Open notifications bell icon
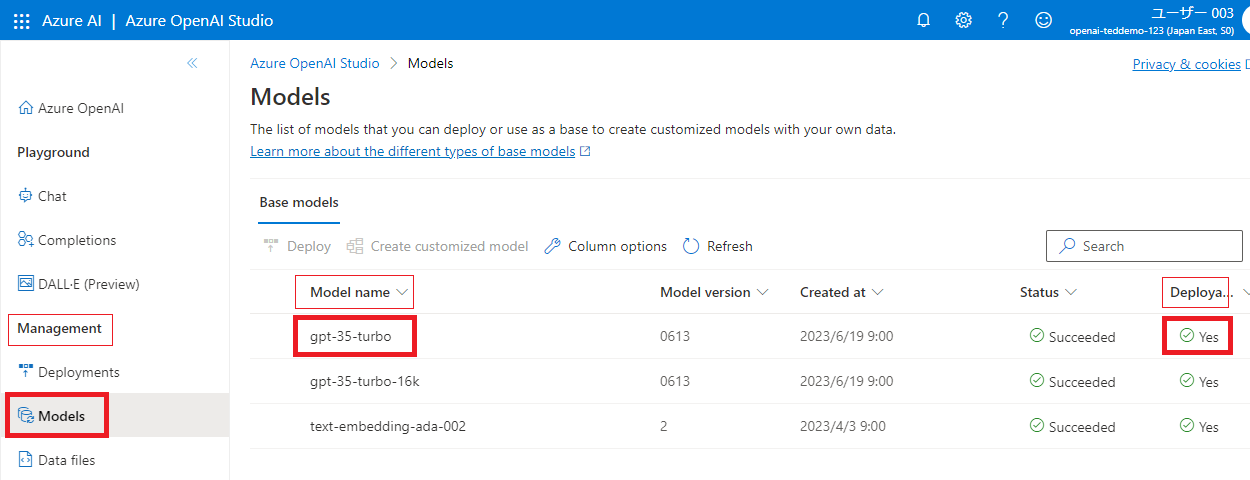The width and height of the screenshot is (1250, 480). 923,20
